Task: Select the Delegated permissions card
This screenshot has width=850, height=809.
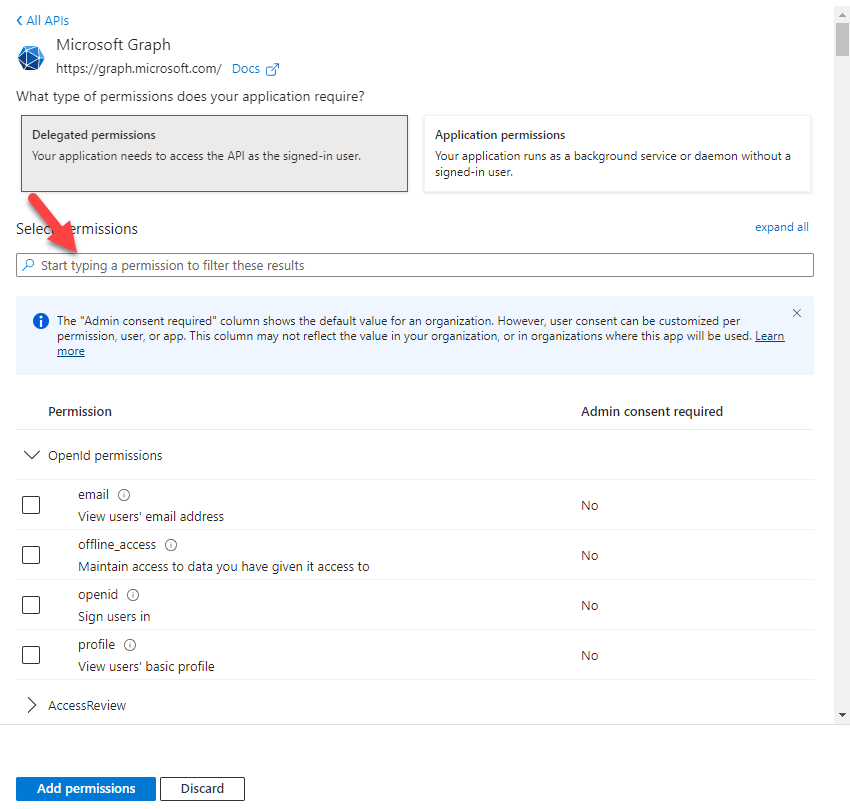Action: pos(214,153)
